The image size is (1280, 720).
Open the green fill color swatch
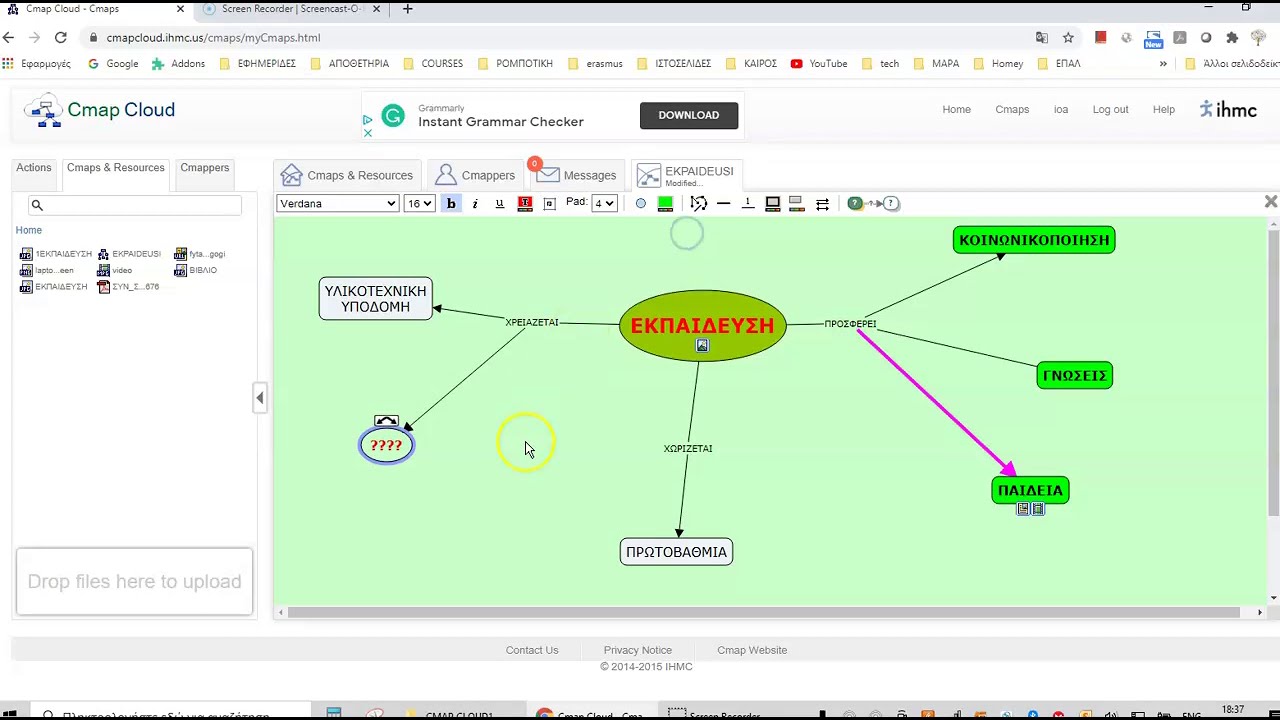tap(665, 203)
